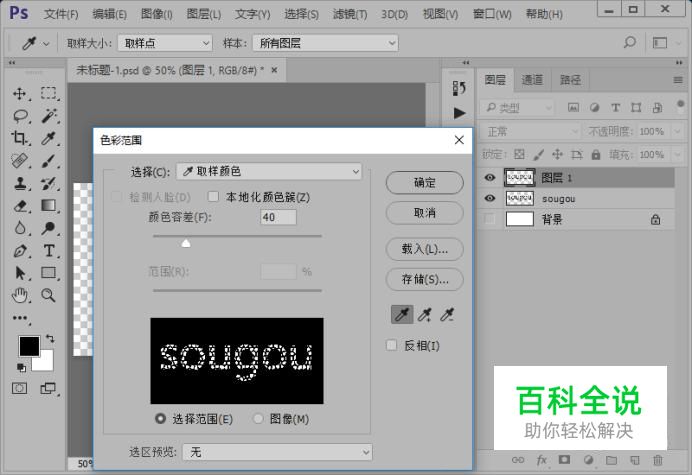
Task: Click the 载入 button
Action: [x=425, y=249]
